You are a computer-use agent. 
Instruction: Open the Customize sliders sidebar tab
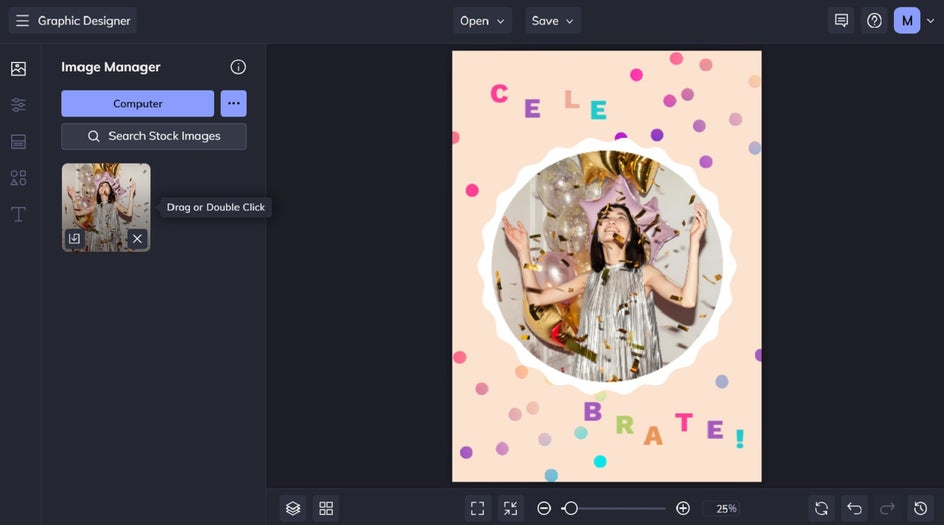(19, 105)
